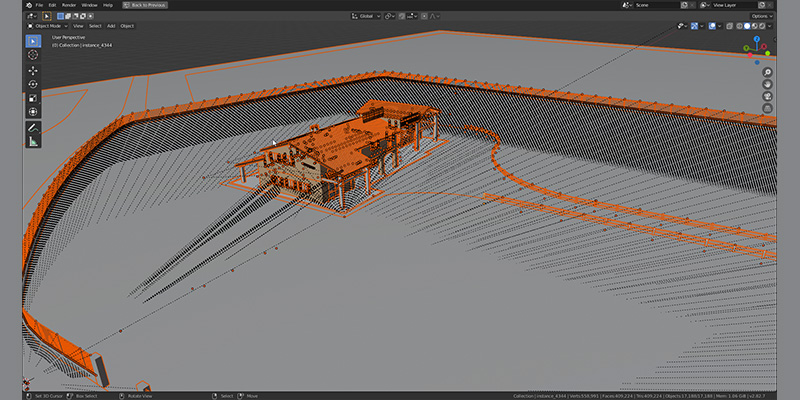The image size is (800, 400).
Task: Open the Add menu in viewport header
Action: 111,26
